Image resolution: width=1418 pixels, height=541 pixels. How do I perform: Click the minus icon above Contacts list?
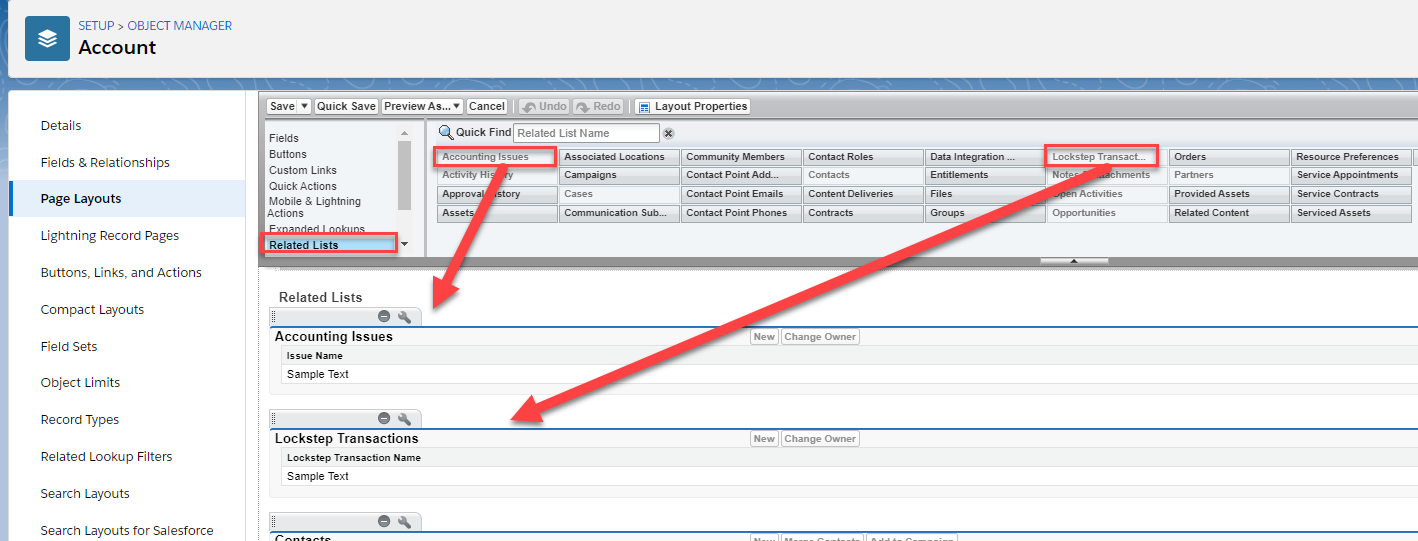click(384, 521)
